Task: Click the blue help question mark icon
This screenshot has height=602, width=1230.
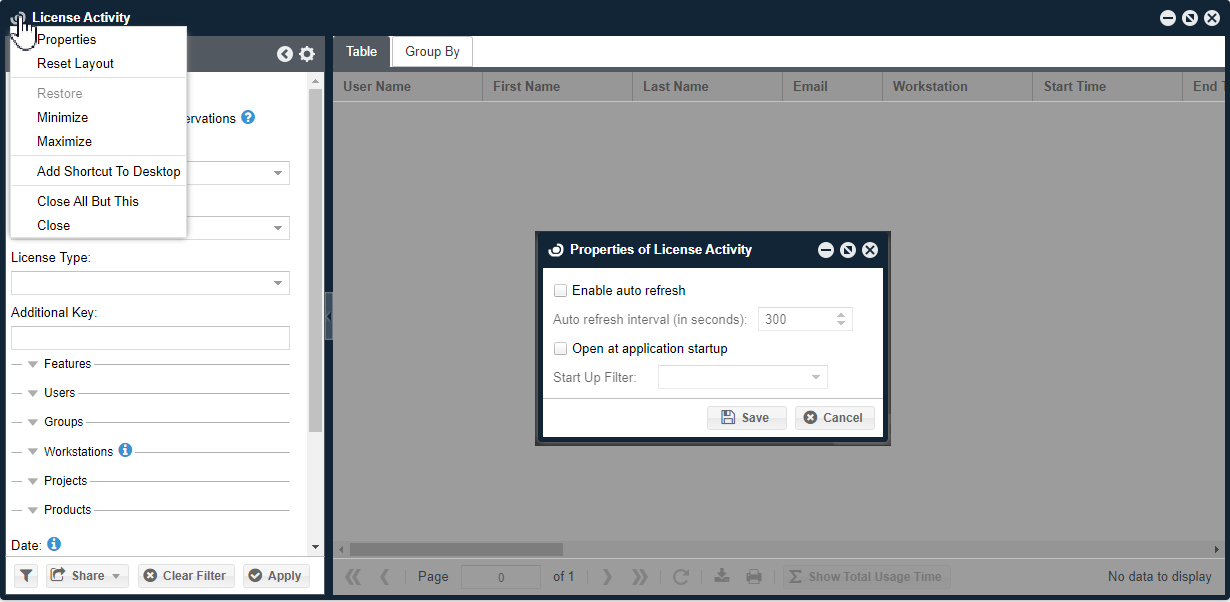Action: pyautogui.click(x=248, y=117)
